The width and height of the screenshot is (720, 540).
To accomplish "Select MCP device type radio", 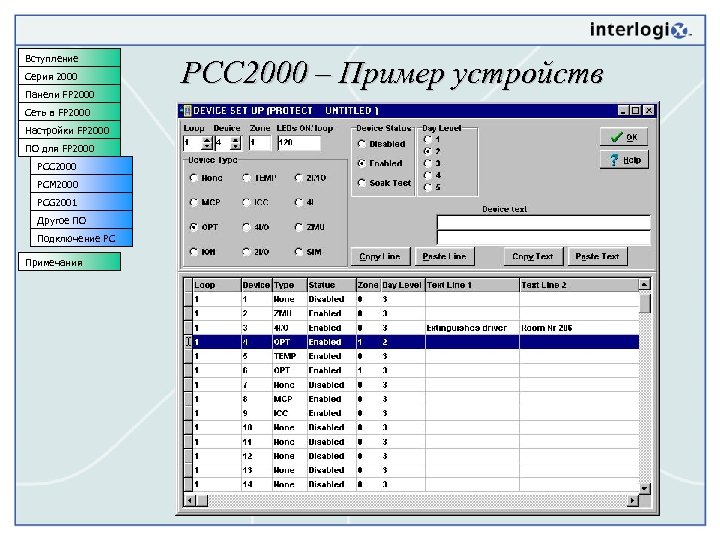I will pyautogui.click(x=193, y=202).
